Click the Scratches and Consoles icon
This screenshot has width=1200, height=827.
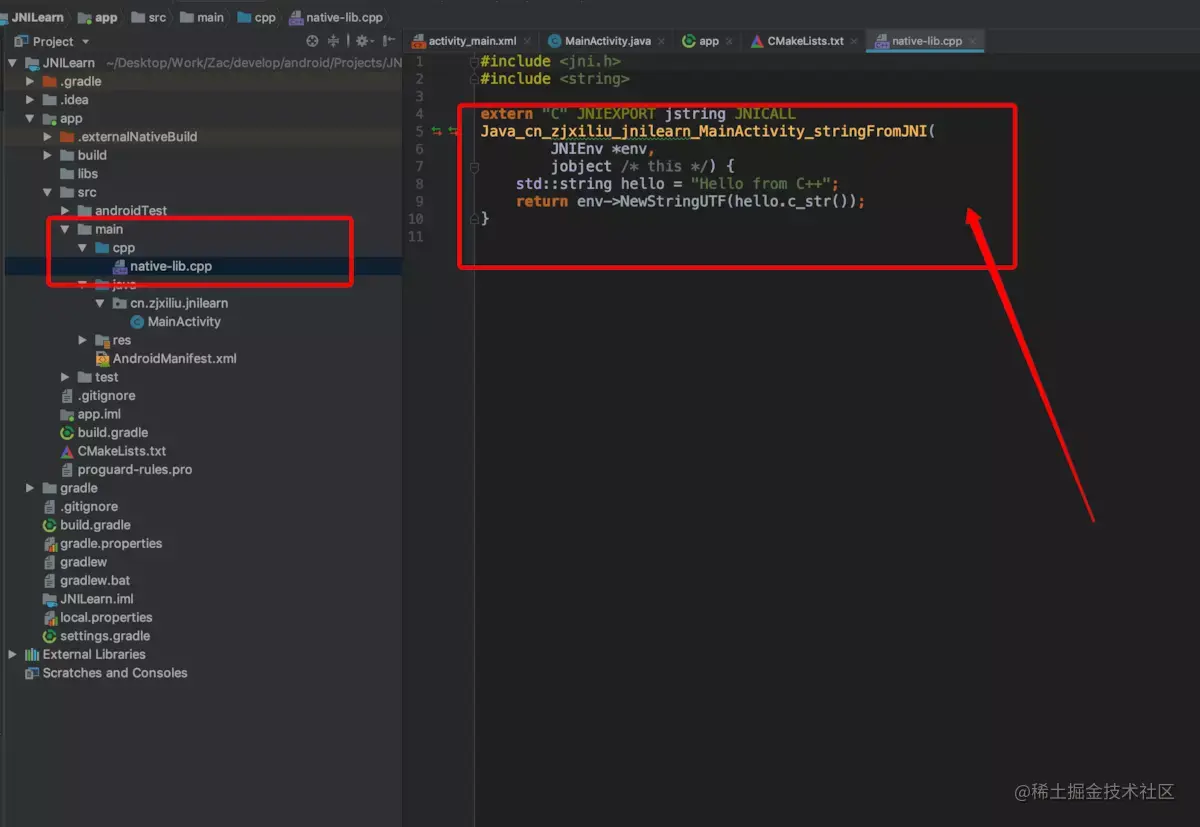[x=32, y=673]
